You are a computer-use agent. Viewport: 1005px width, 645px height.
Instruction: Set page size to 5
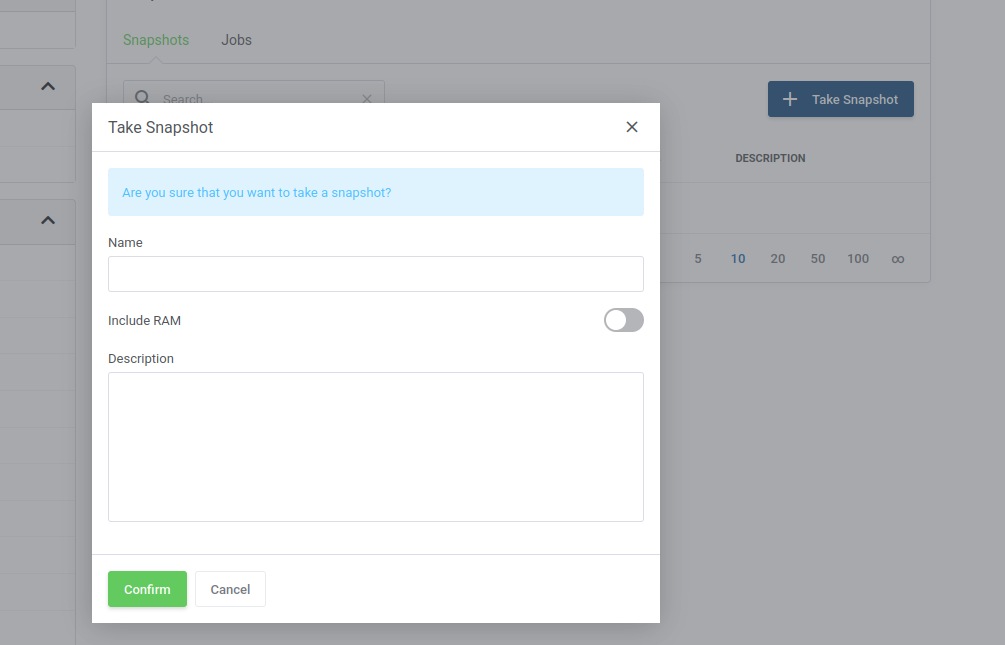pyautogui.click(x=698, y=259)
